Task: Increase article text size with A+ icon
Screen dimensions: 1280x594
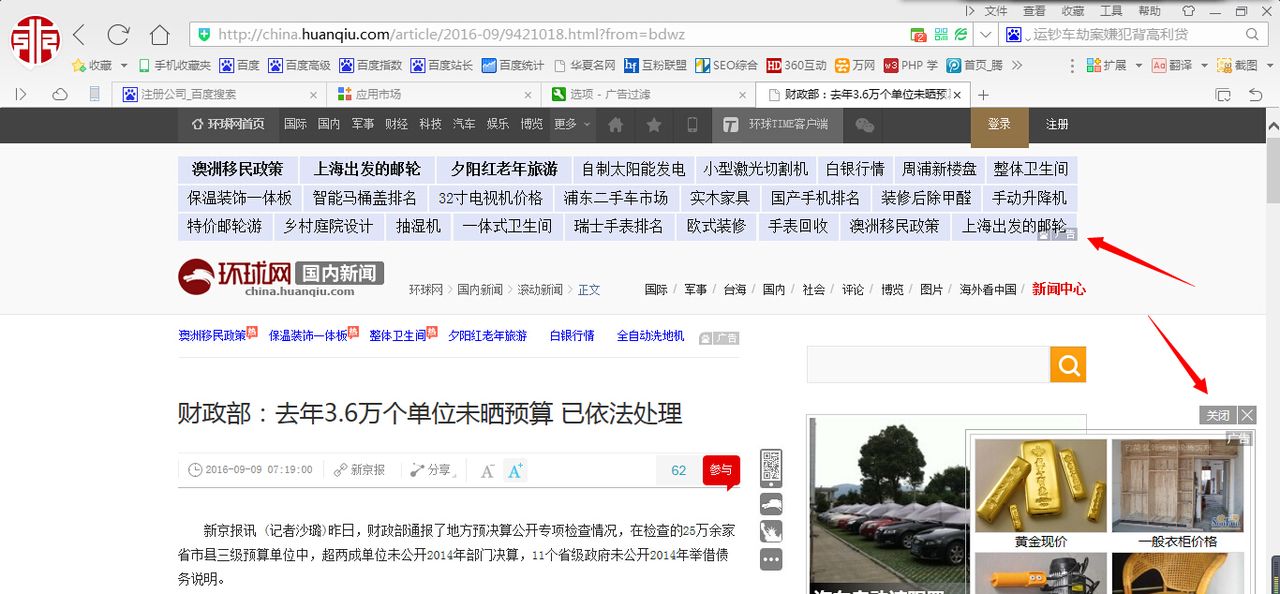Action: tap(513, 470)
